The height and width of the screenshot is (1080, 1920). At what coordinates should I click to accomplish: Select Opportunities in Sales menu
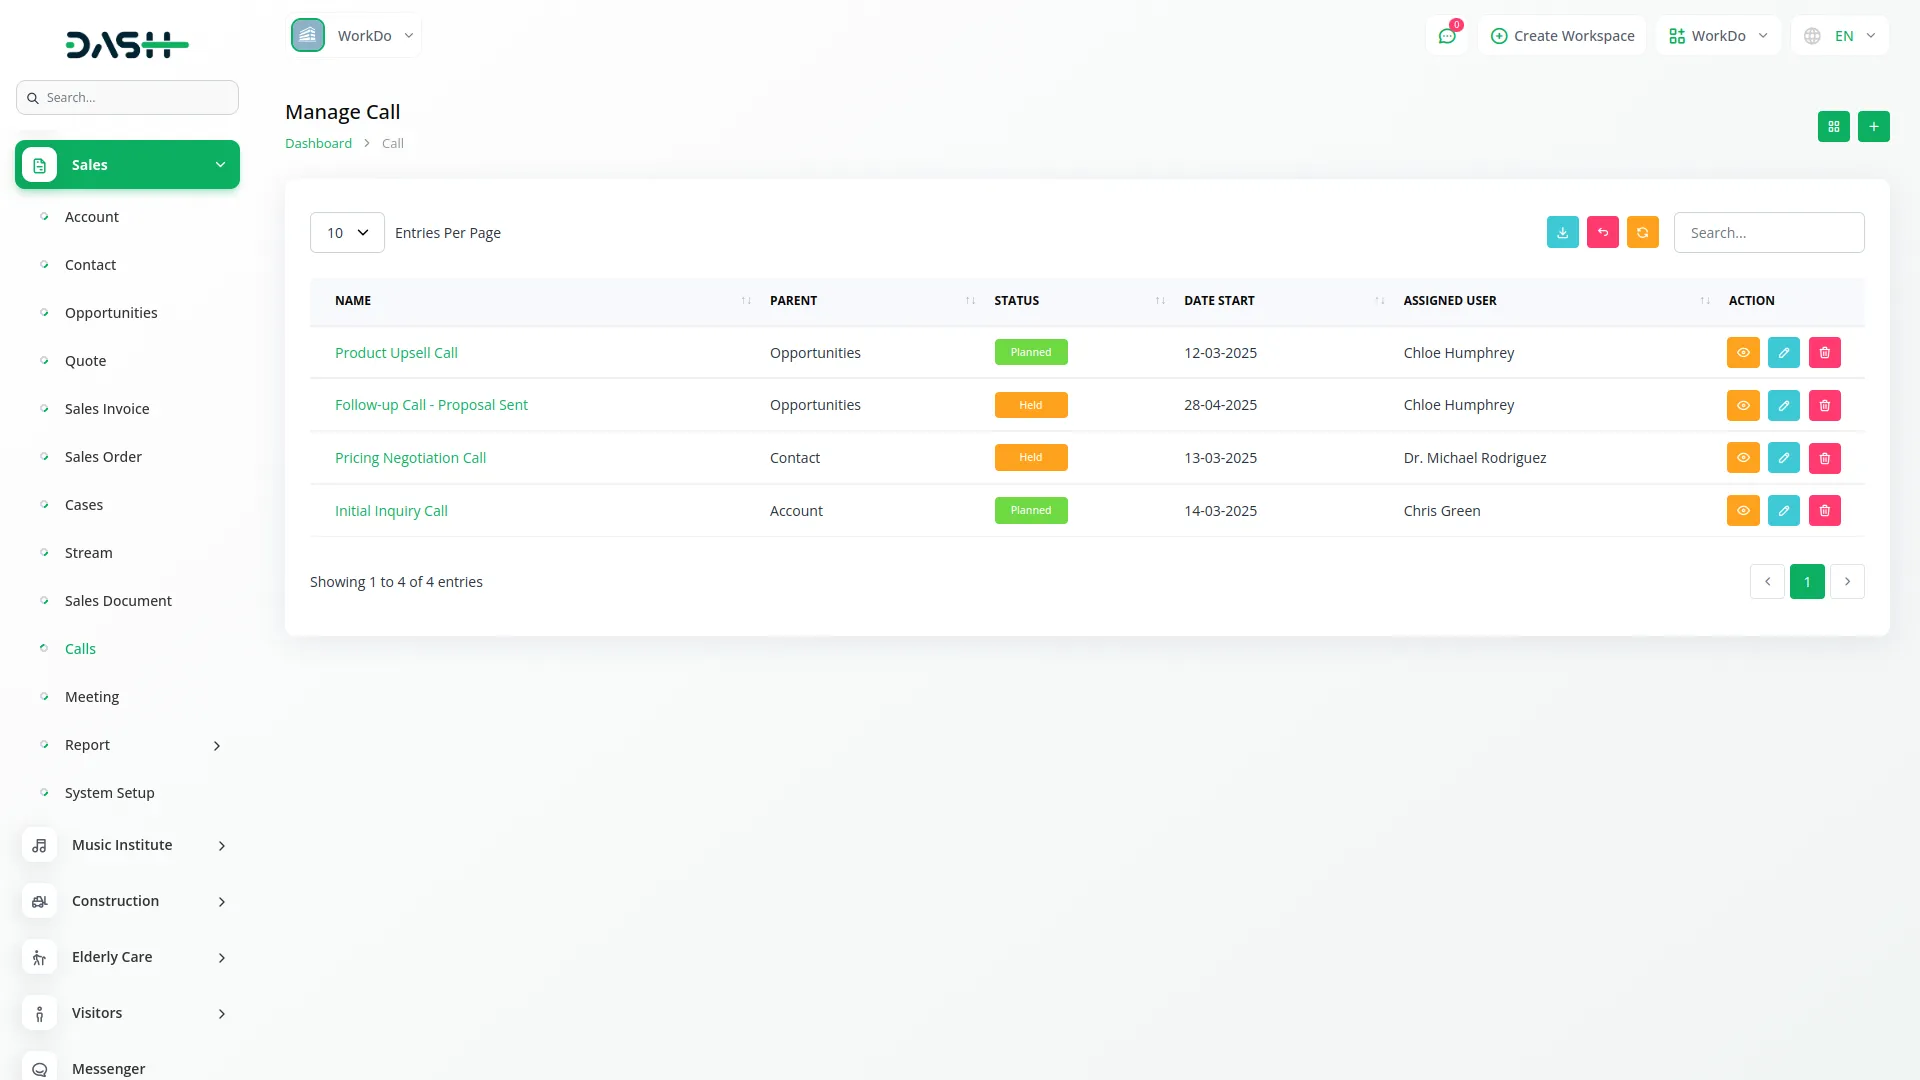coord(111,313)
